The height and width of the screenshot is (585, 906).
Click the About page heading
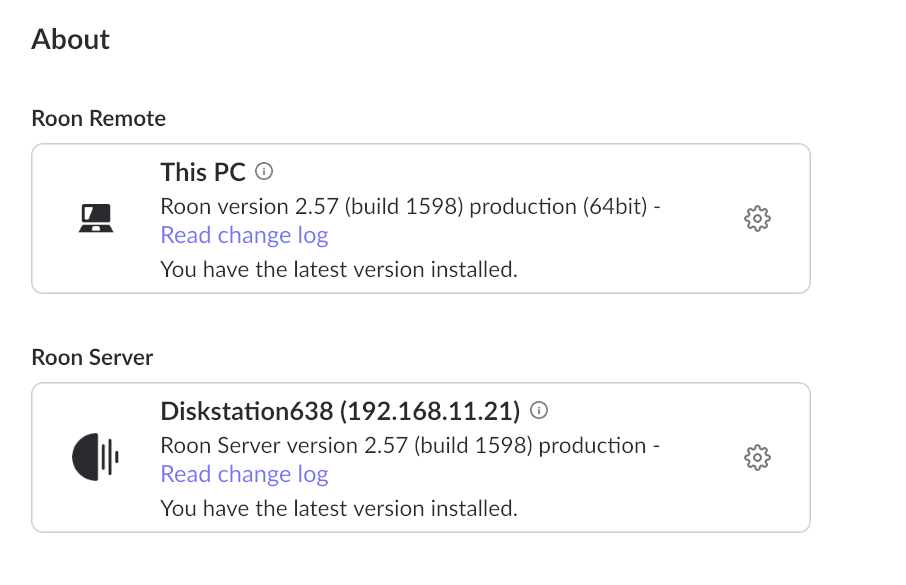[70, 40]
